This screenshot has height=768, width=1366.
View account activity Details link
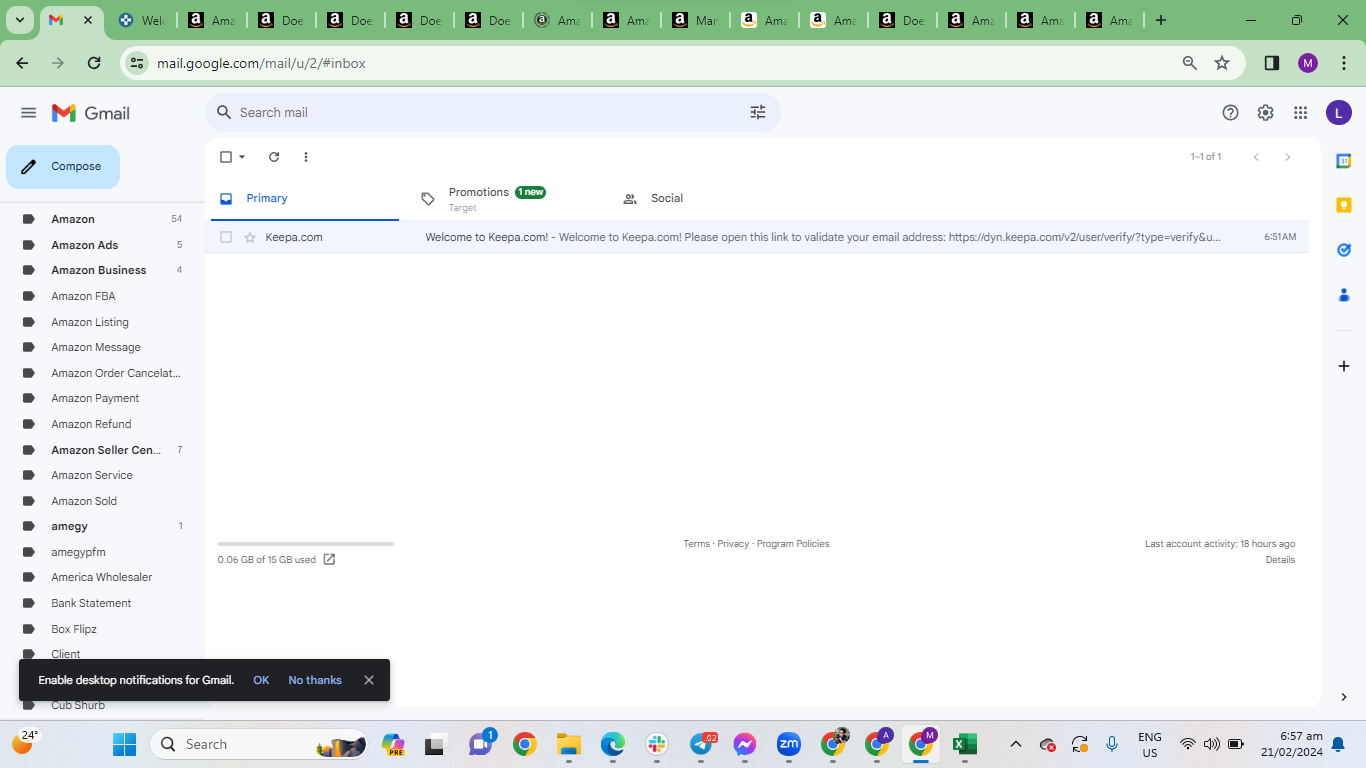click(1280, 560)
